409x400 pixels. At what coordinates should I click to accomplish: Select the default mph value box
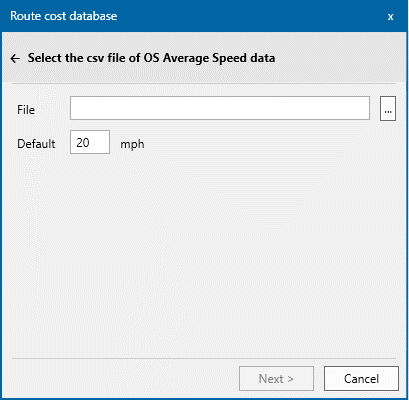(90, 142)
